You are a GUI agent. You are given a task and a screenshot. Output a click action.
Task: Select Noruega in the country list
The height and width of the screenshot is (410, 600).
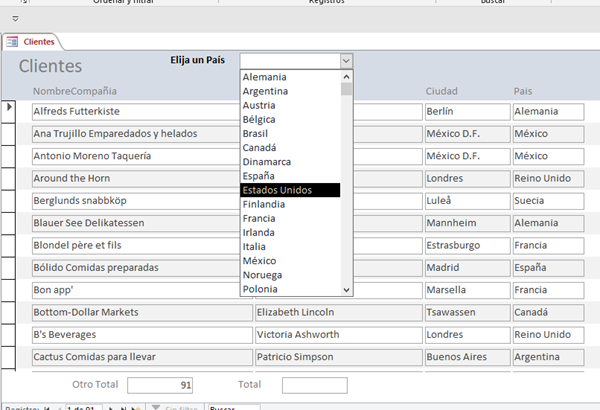[290, 274]
